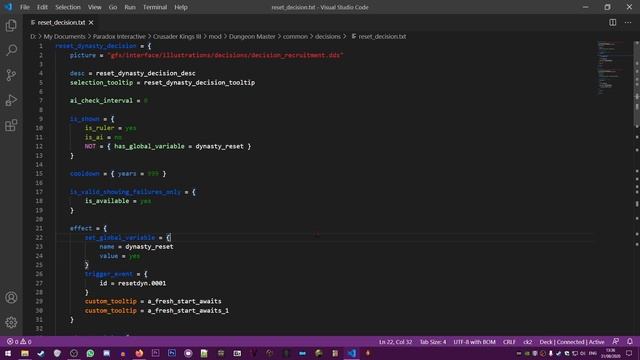Click line number 22 in the gutter

[39, 238]
